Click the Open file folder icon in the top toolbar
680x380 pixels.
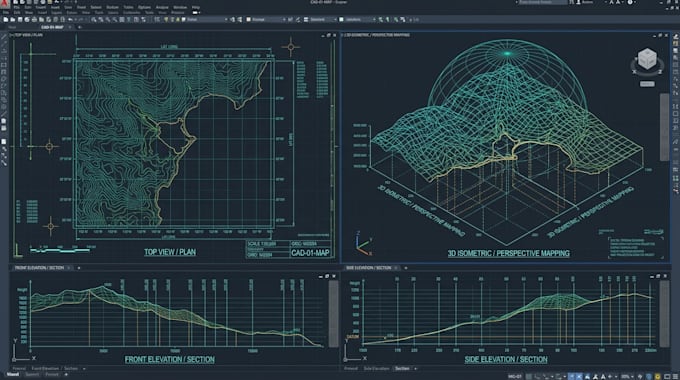pyautogui.click(x=13, y=20)
